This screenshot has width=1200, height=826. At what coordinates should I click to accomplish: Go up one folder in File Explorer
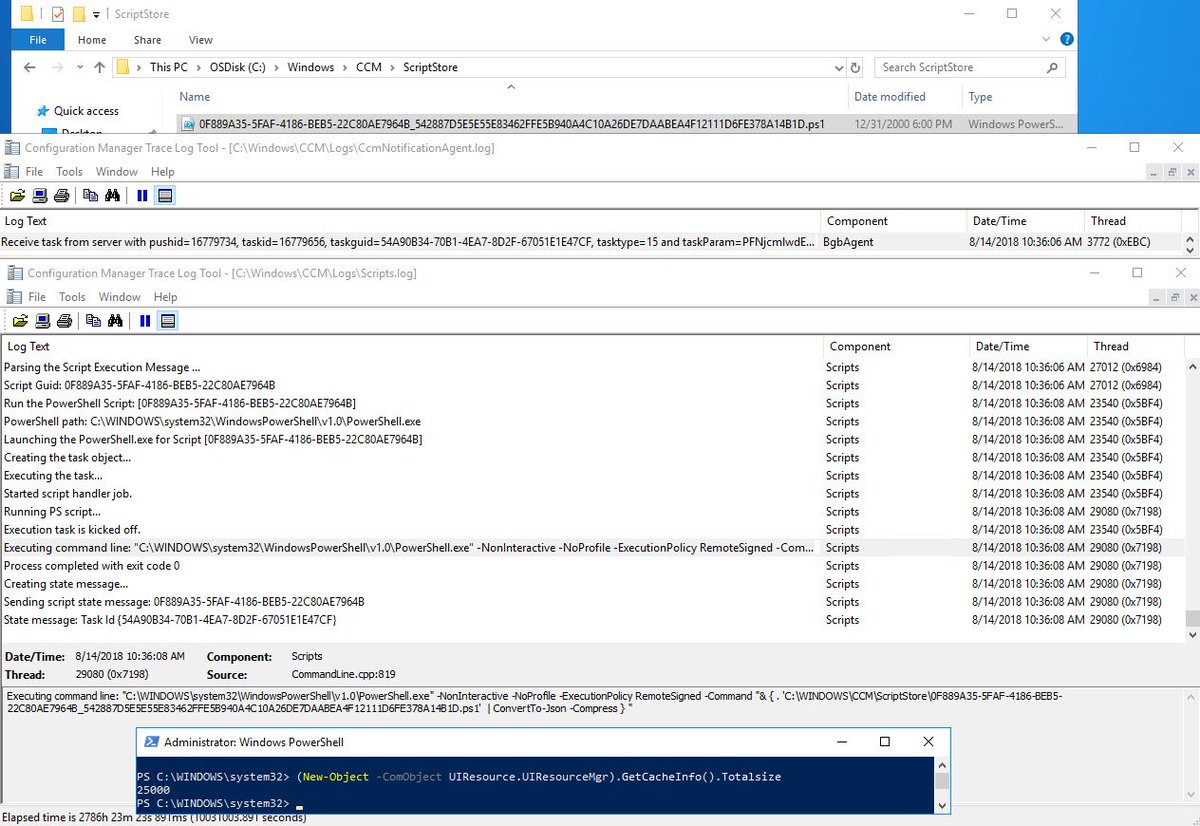99,67
